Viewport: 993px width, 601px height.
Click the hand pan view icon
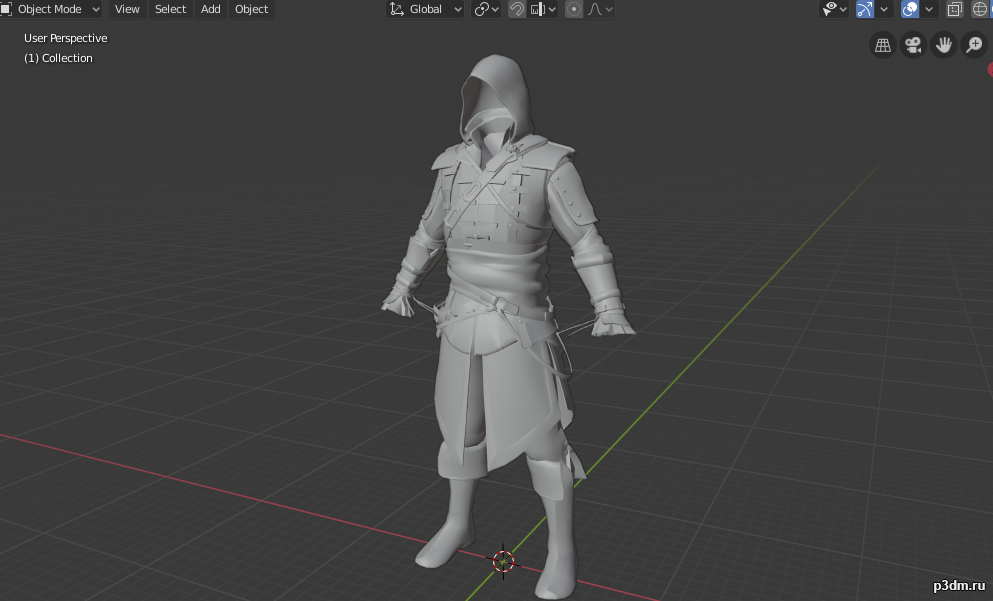(943, 45)
